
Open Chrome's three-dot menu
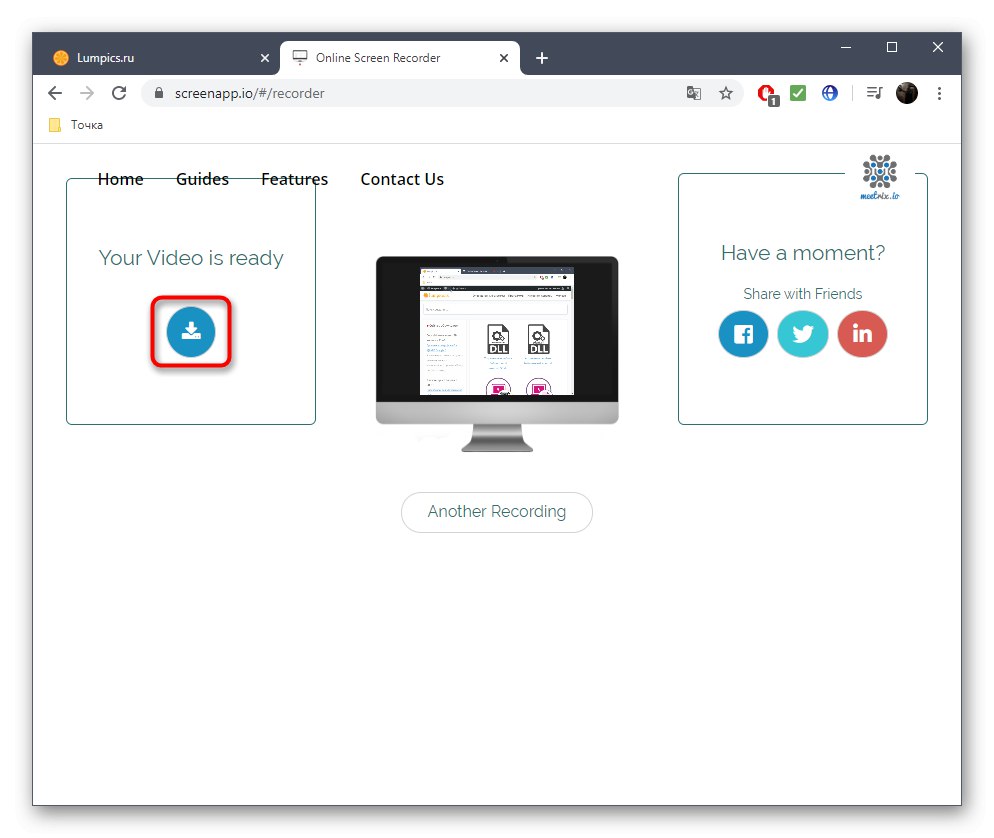(940, 92)
